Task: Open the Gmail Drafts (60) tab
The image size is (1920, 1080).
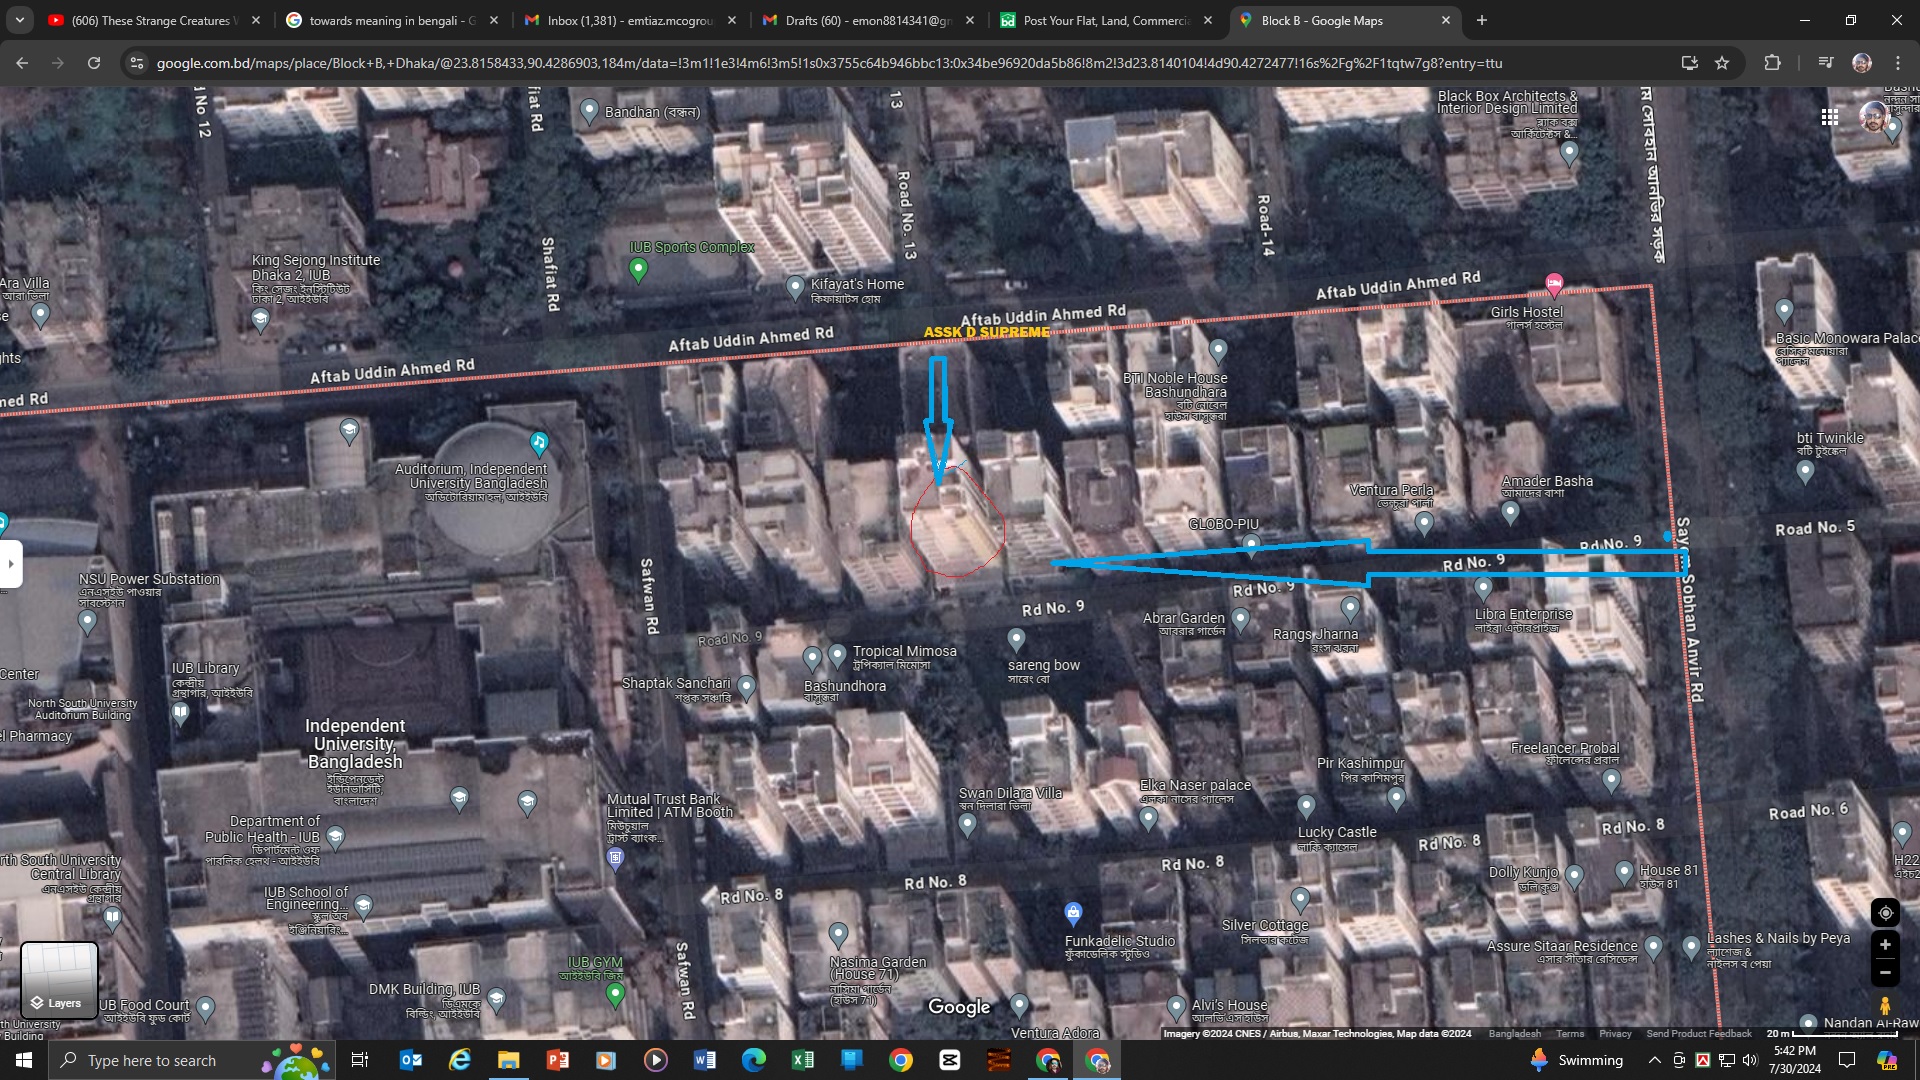Action: [x=868, y=20]
